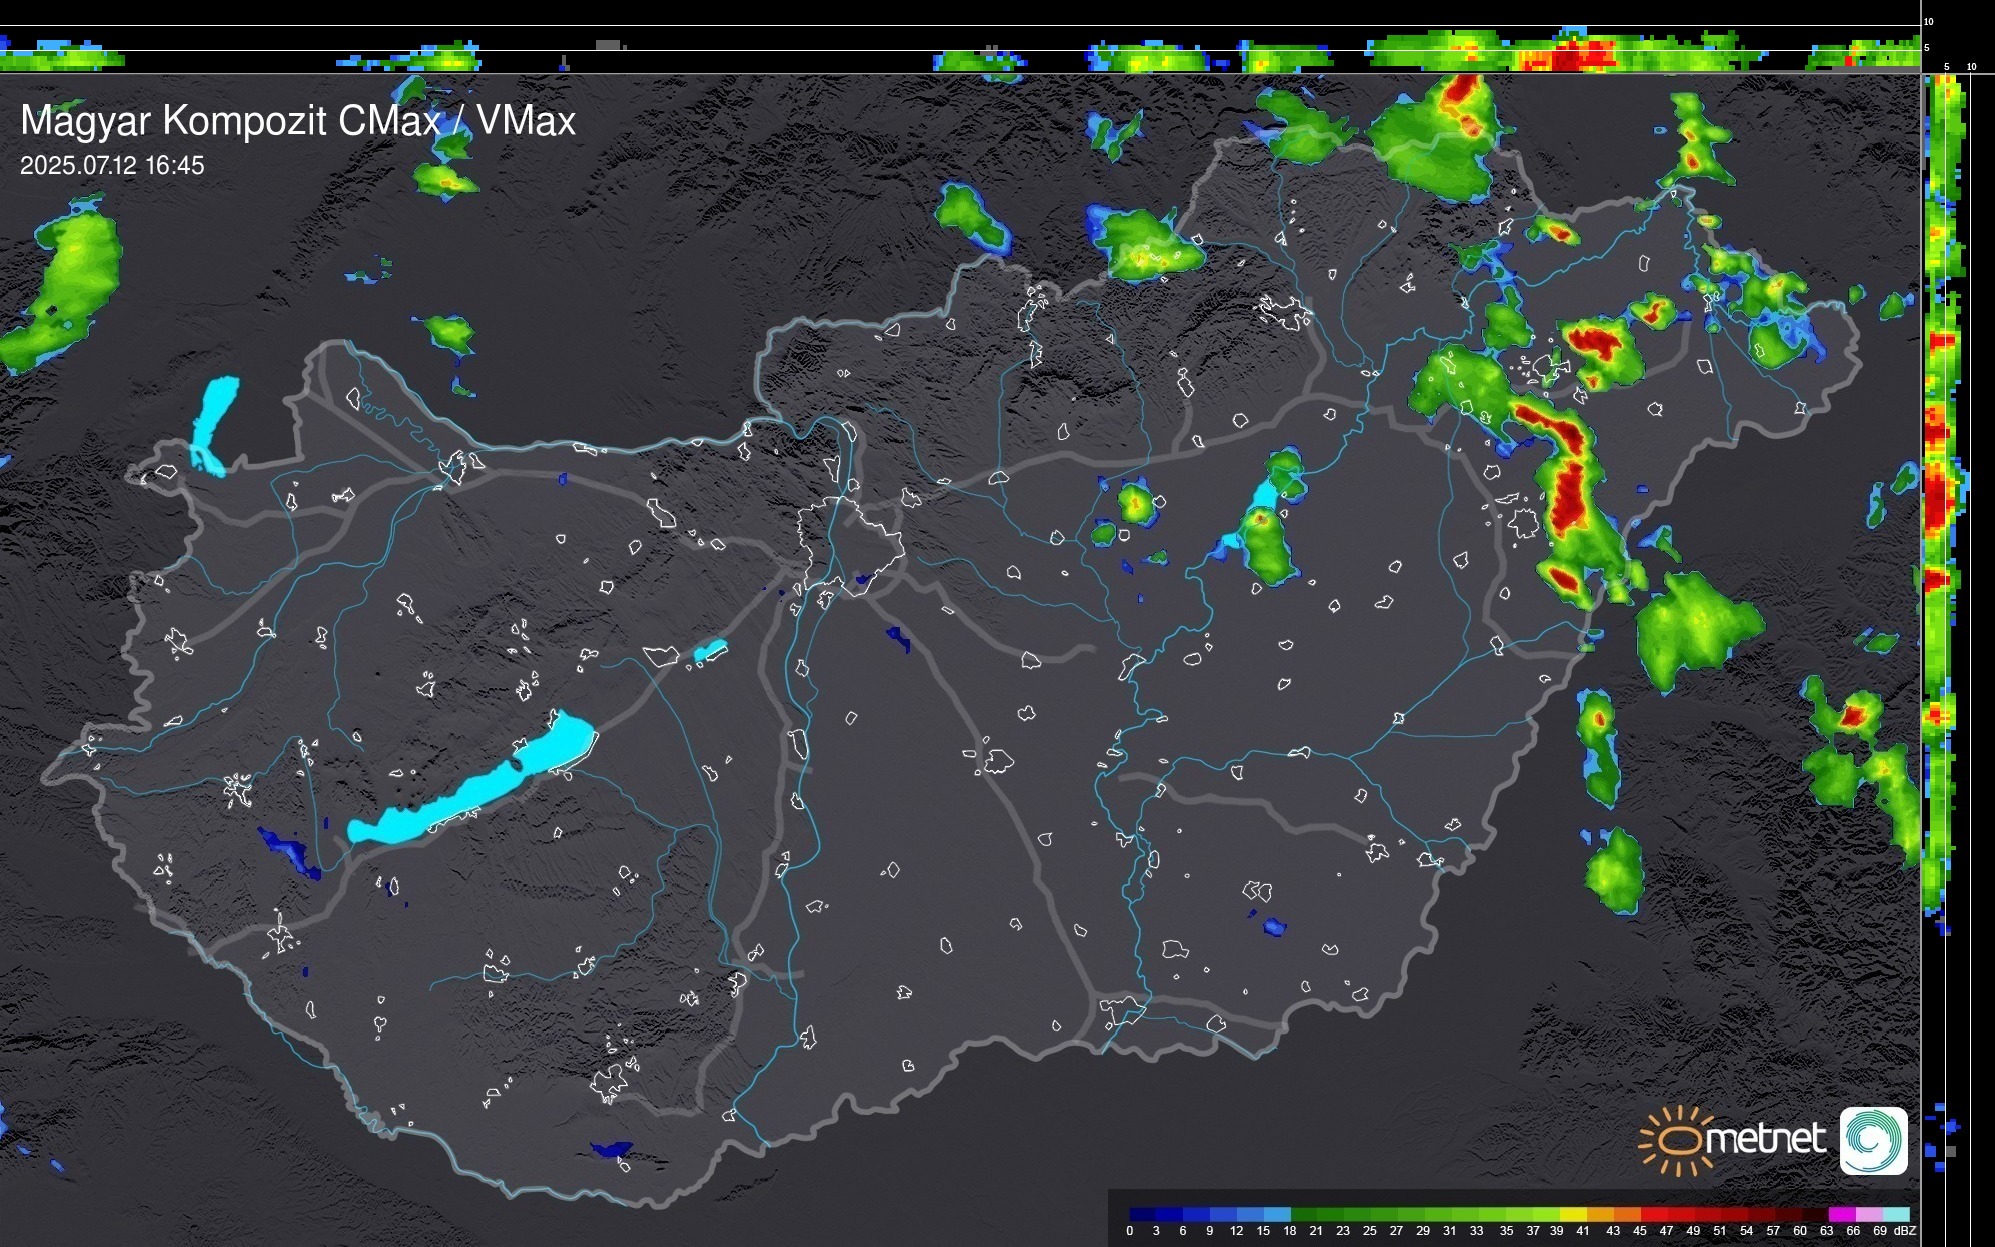Screen dimensions: 1995x1247
Task: Click the dBZ unit label on the legend
Action: pos(1904,1231)
